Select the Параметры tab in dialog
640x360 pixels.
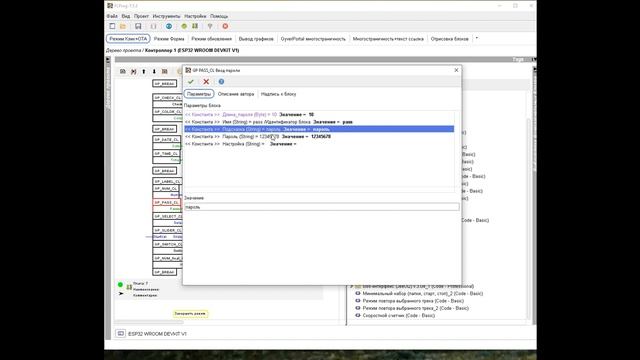(x=199, y=94)
